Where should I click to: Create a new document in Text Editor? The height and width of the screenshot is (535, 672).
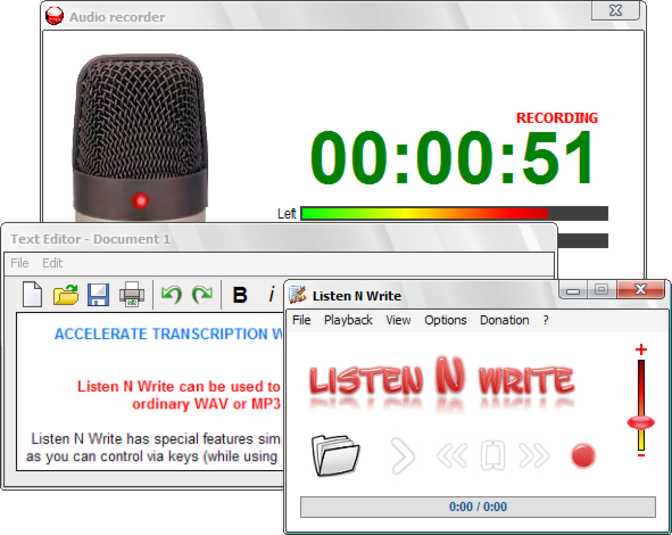click(32, 294)
